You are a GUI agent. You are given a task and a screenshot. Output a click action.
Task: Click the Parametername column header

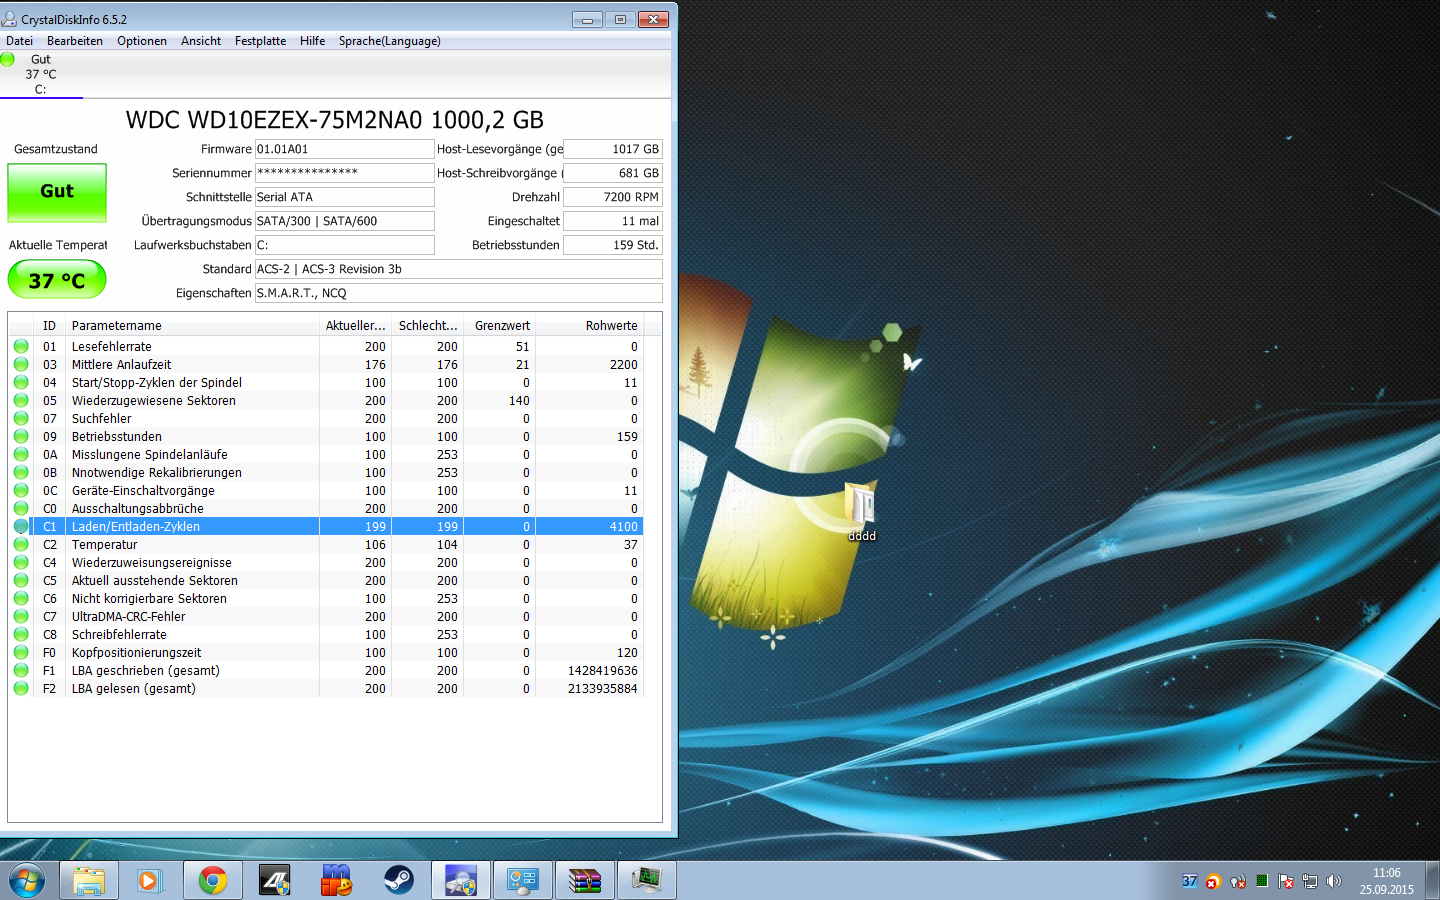click(x=192, y=325)
